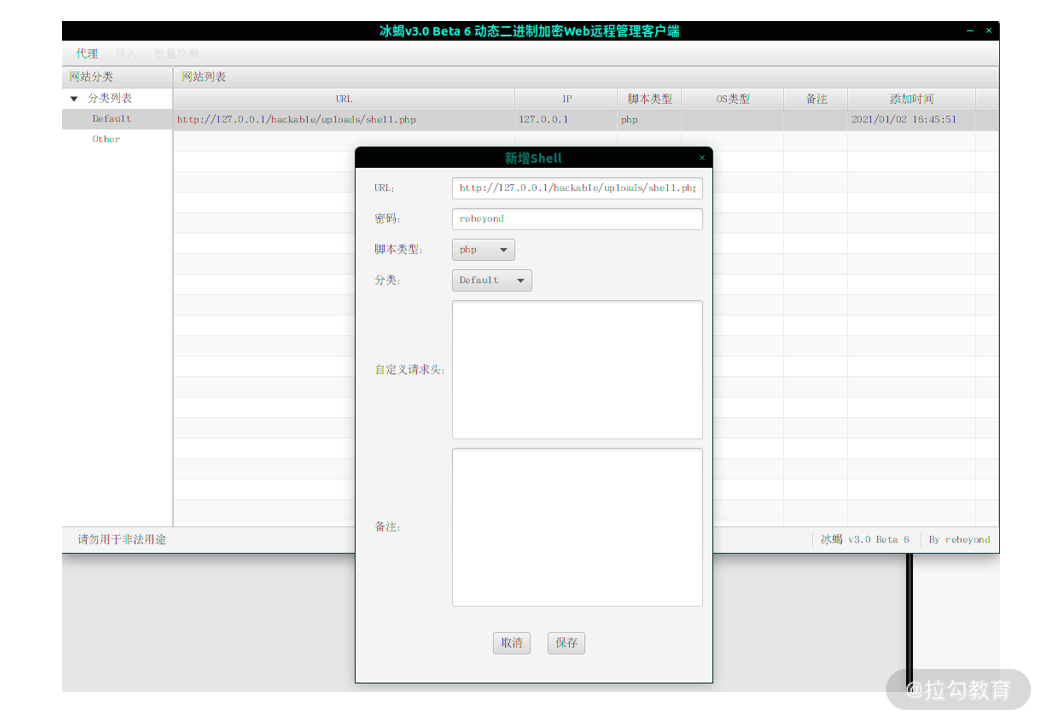
Task: Select the Other category
Action: point(106,139)
